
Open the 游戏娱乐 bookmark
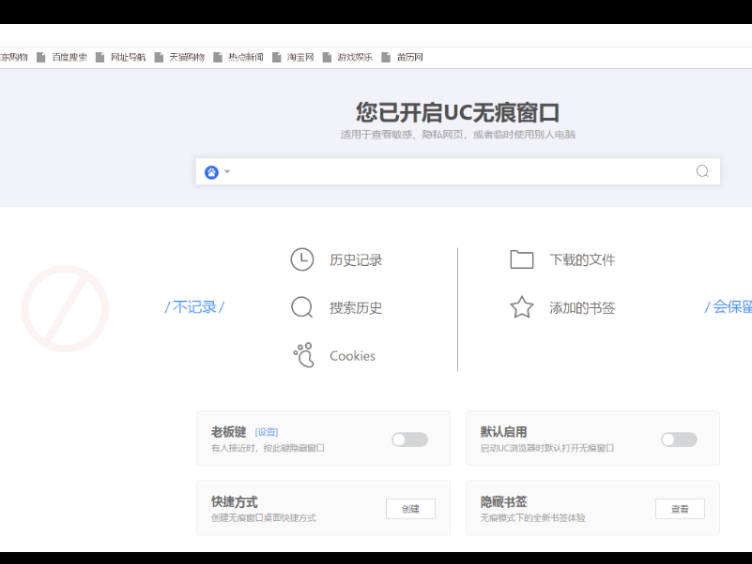(348, 58)
